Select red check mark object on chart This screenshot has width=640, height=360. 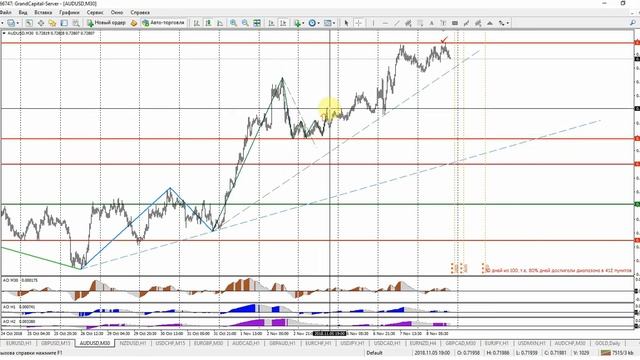[x=444, y=40]
